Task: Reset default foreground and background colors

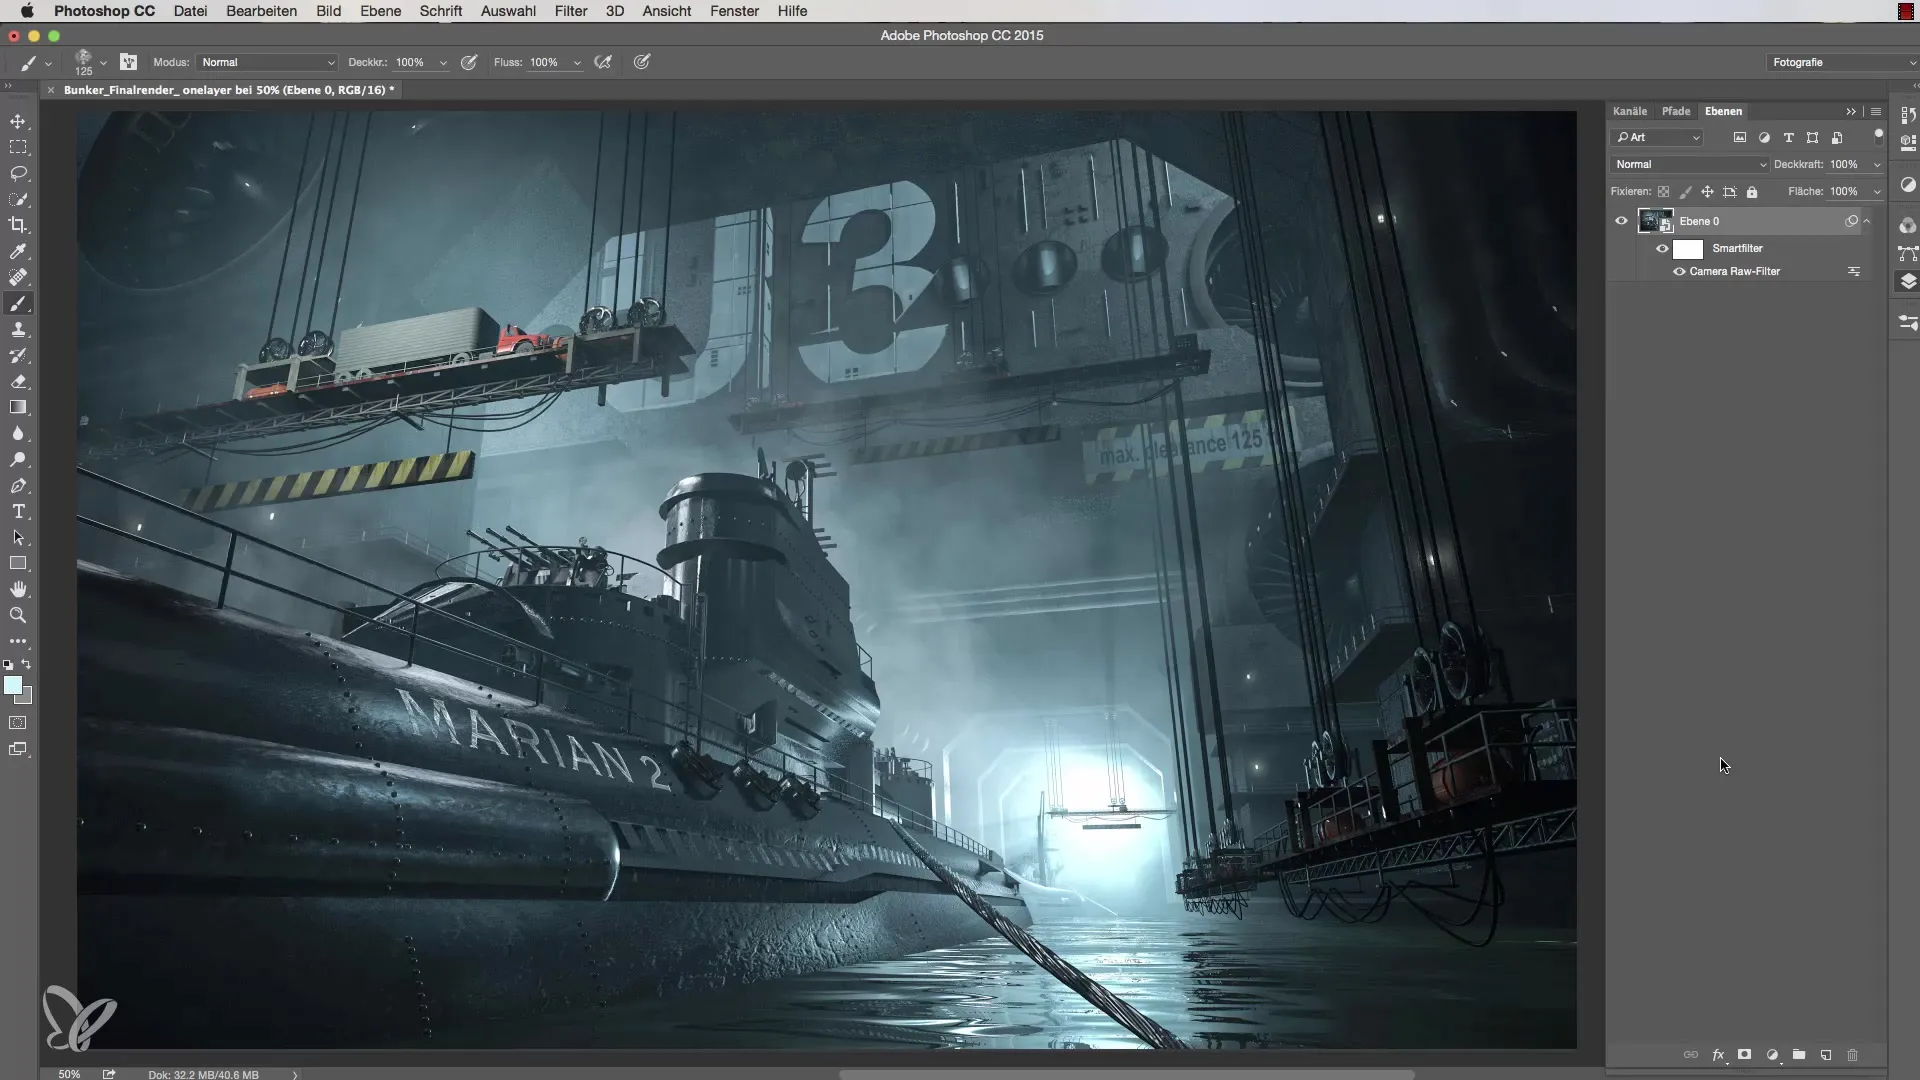Action: pos(8,664)
